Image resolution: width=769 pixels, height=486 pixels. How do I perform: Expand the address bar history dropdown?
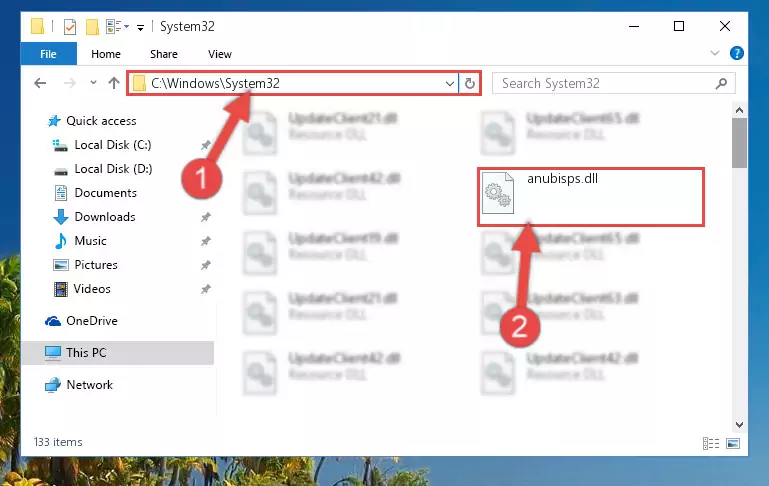pos(449,83)
